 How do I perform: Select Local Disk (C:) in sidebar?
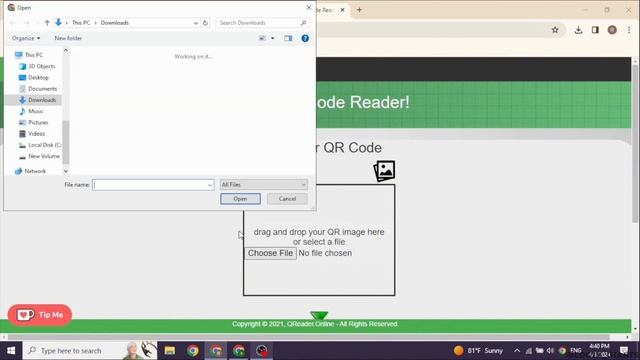44,145
